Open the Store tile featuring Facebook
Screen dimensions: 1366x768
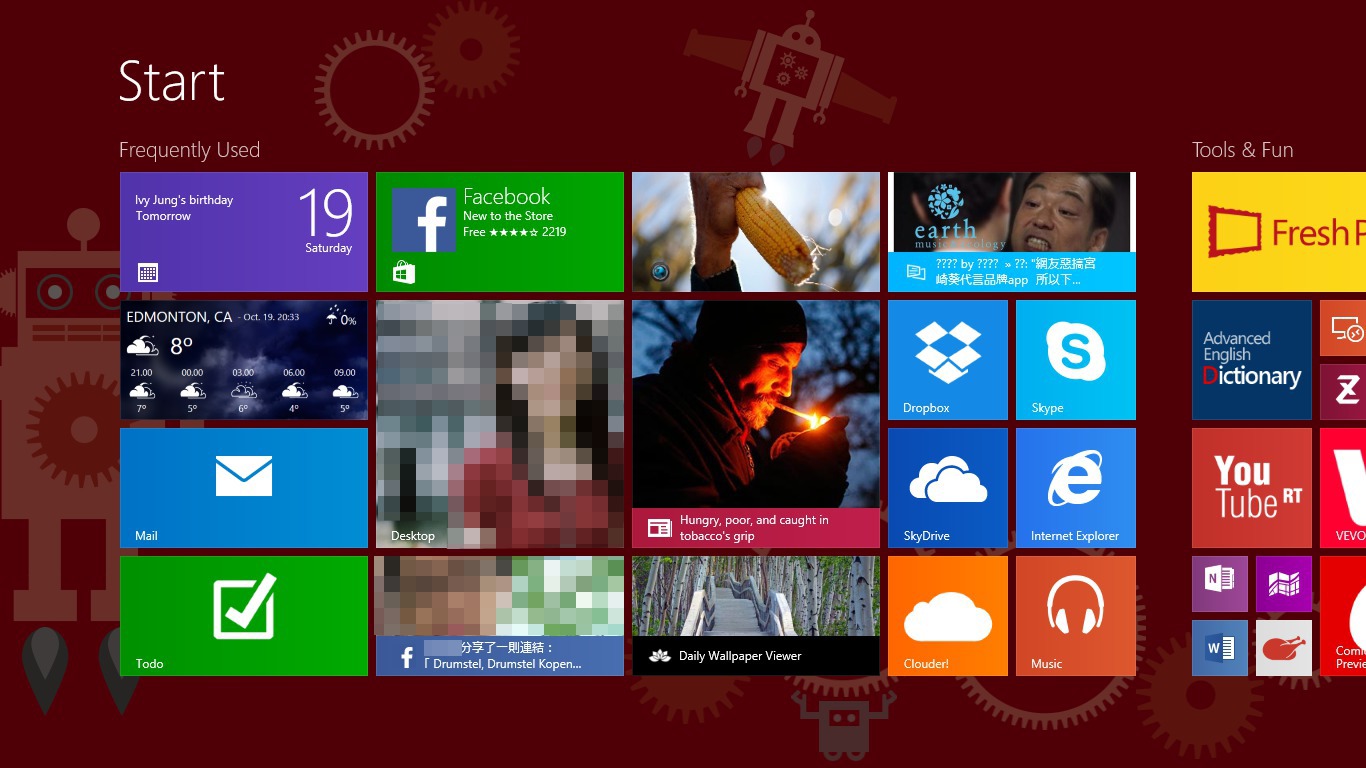pos(500,232)
